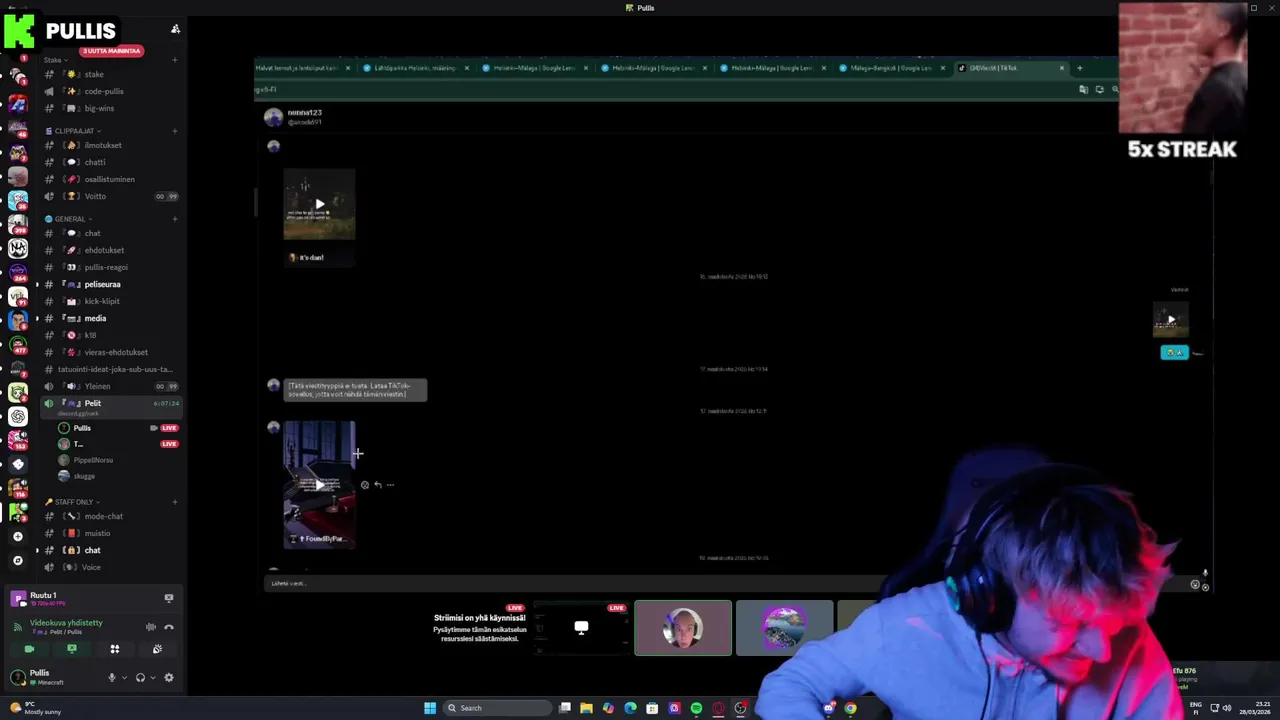
Task: Open File Explorer from the taskbar
Action: (586, 708)
